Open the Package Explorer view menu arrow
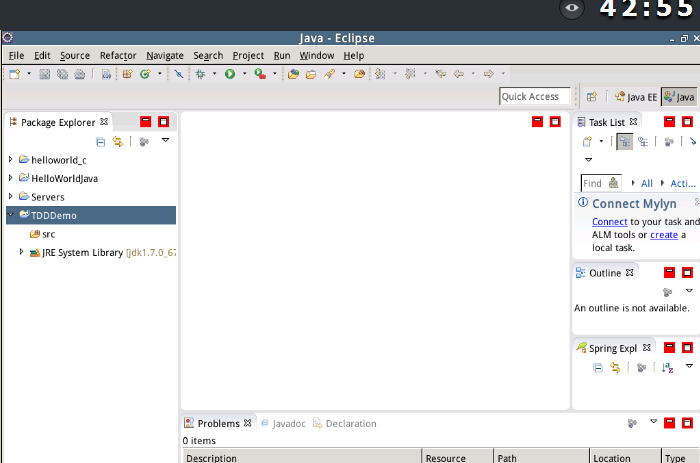The width and height of the screenshot is (700, 463). click(x=165, y=140)
